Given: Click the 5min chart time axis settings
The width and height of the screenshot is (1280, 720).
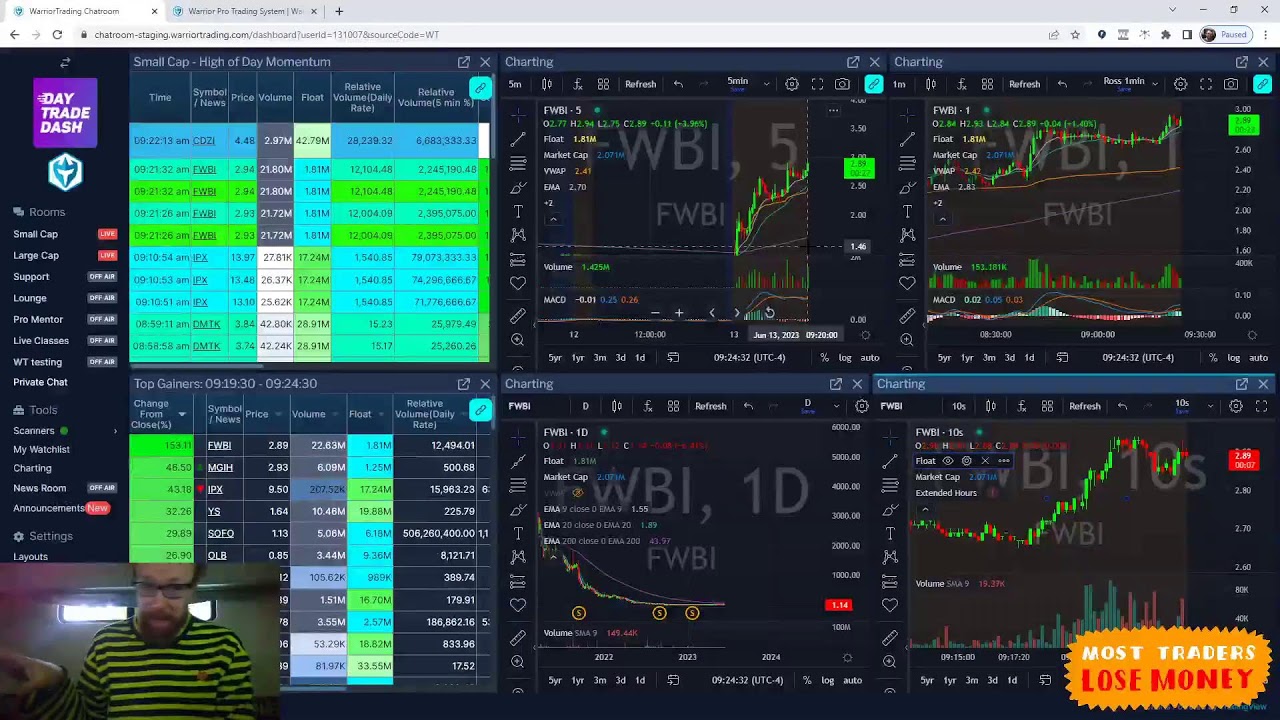Looking at the screenshot, I should (x=865, y=335).
